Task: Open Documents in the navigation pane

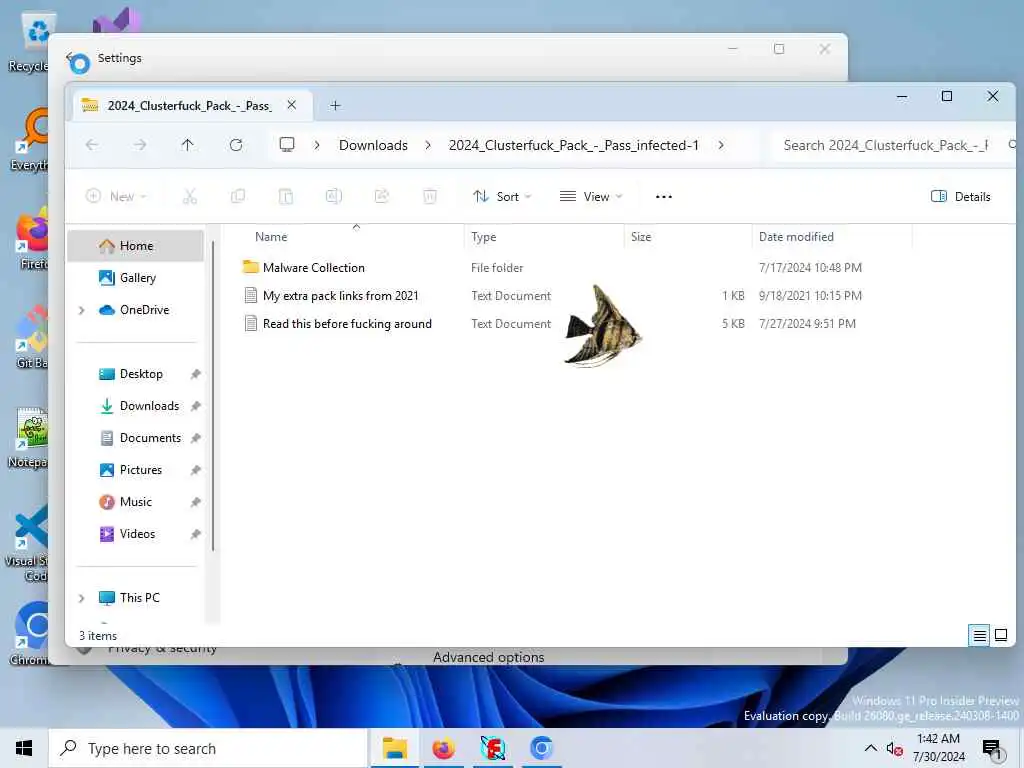Action: [150, 438]
